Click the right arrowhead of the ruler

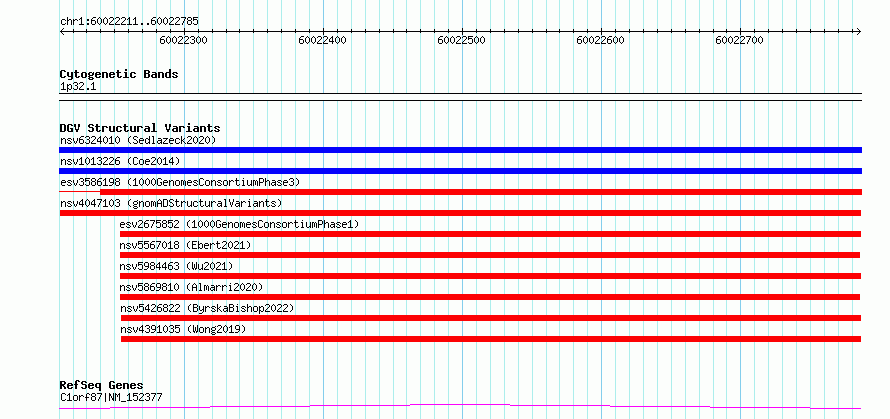tap(859, 31)
